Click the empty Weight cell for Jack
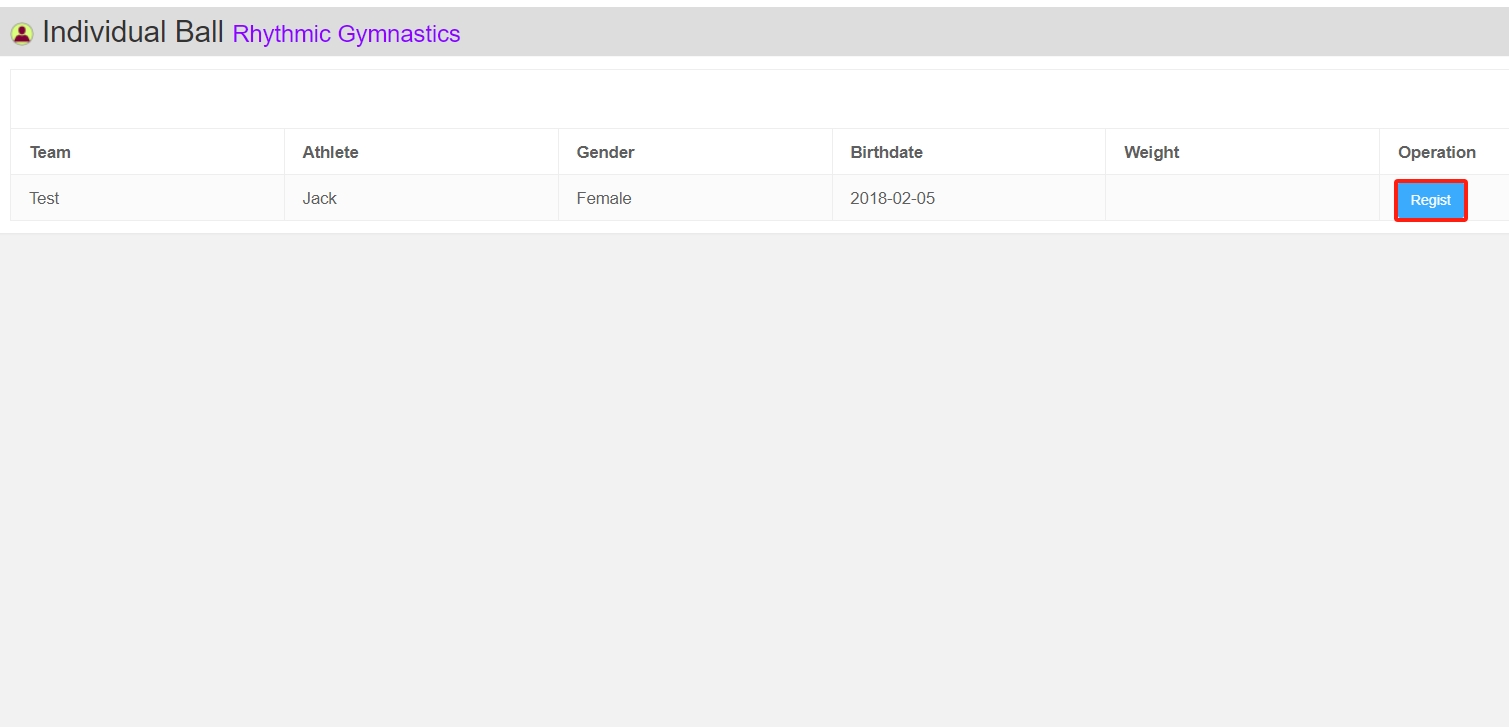1509x727 pixels. coord(1240,198)
